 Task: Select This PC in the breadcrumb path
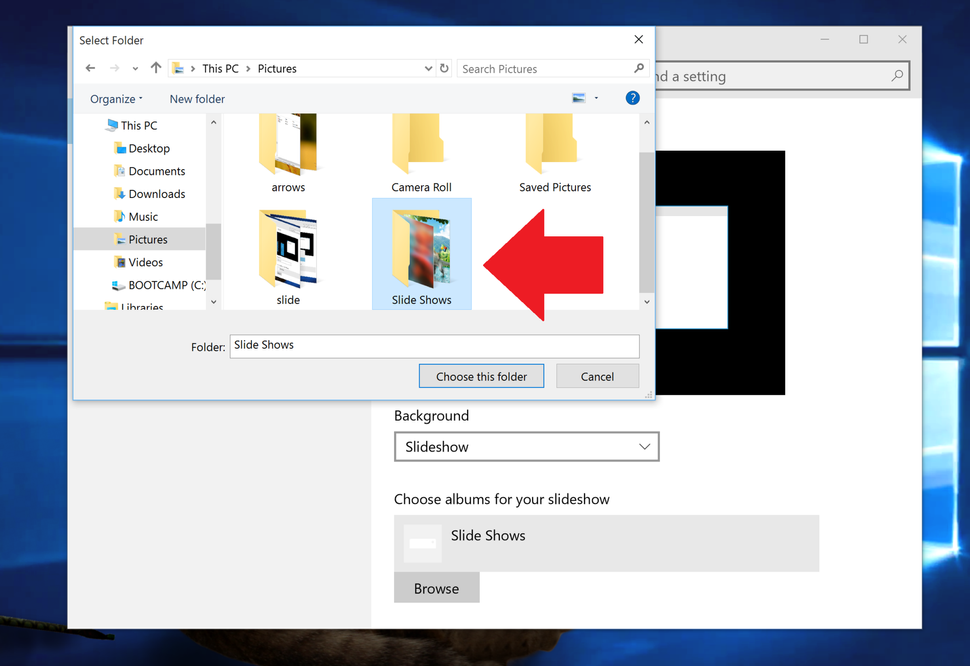[219, 68]
